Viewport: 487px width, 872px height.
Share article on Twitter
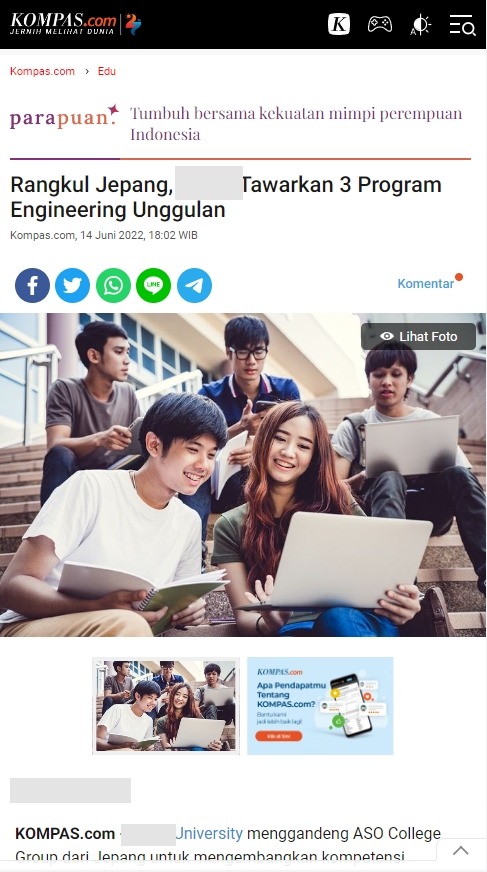[72, 285]
